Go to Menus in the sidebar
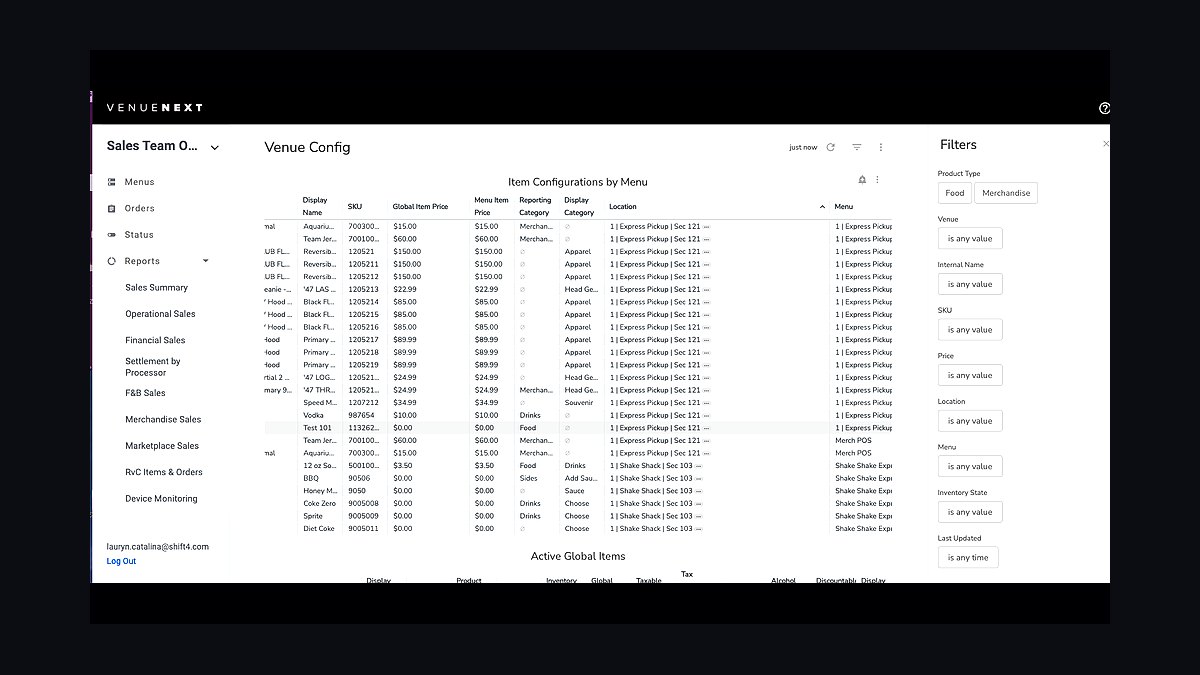 pyautogui.click(x=139, y=182)
